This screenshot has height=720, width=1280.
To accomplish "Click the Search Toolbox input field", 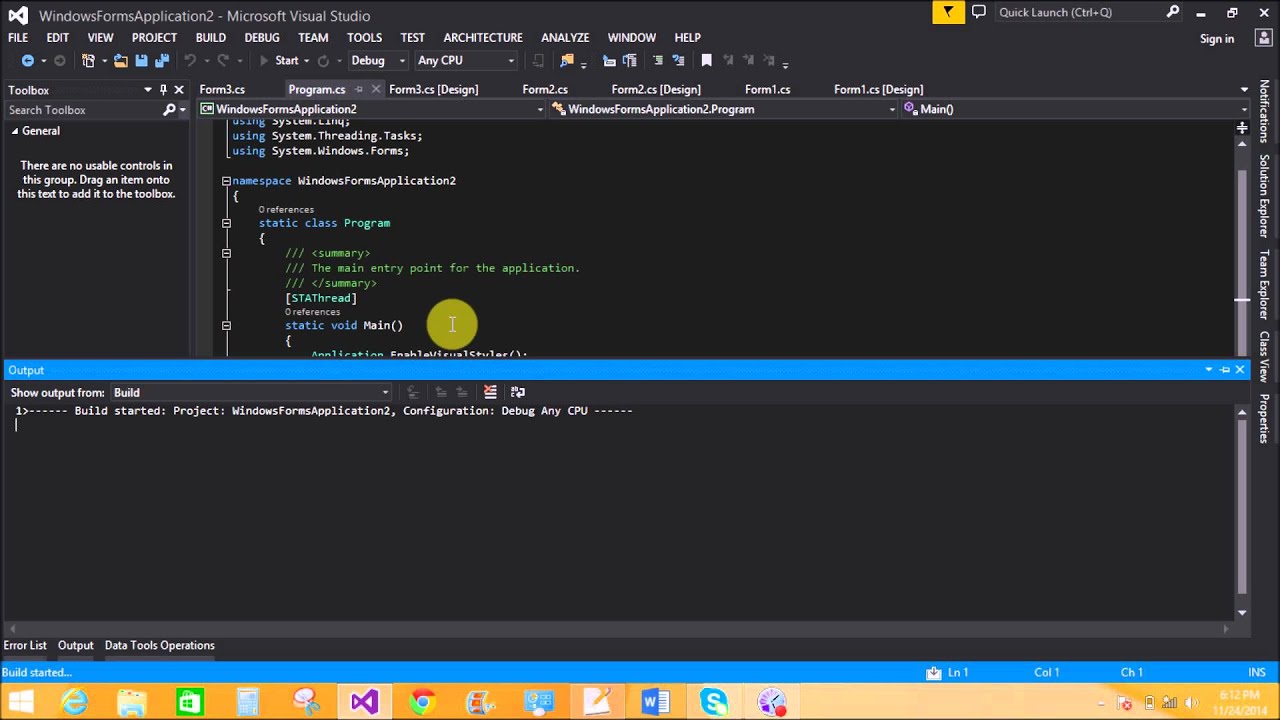I will tap(82, 110).
